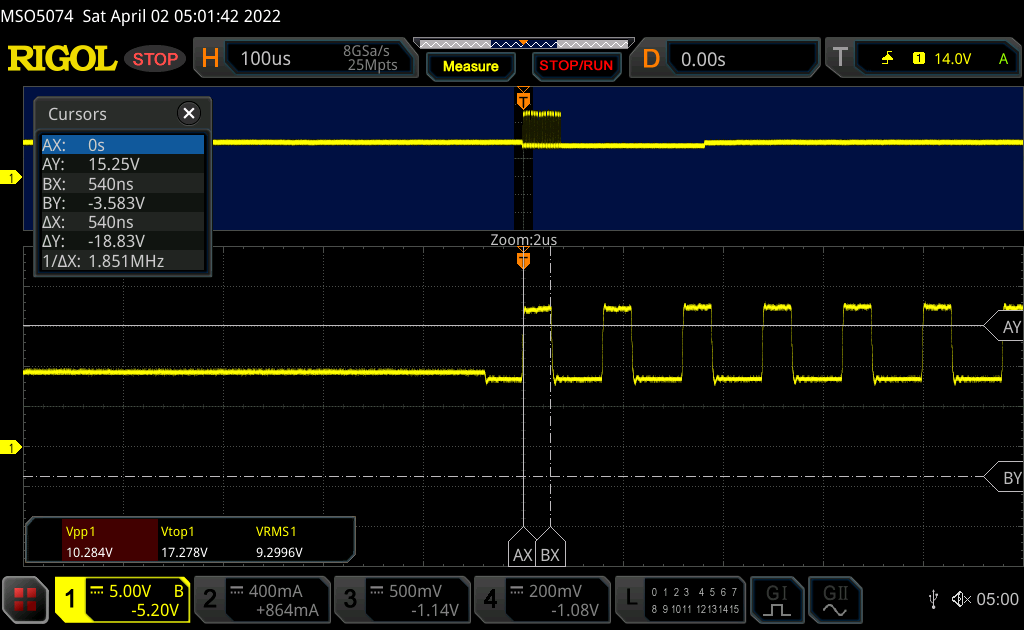Viewport: 1024px width, 630px height.
Task: Select the AY 15.25V row
Action: (x=123, y=164)
